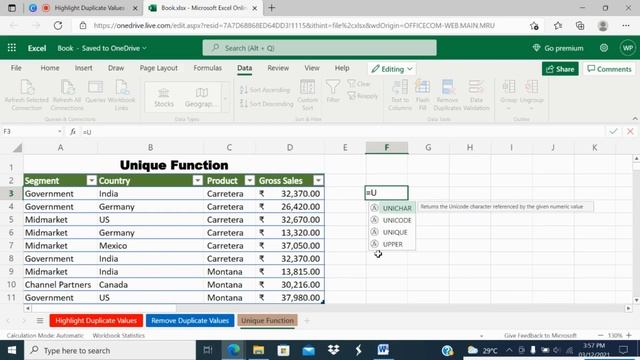This screenshot has height=360, width=640.
Task: Click Clear filter in ribbon
Action: point(359,84)
